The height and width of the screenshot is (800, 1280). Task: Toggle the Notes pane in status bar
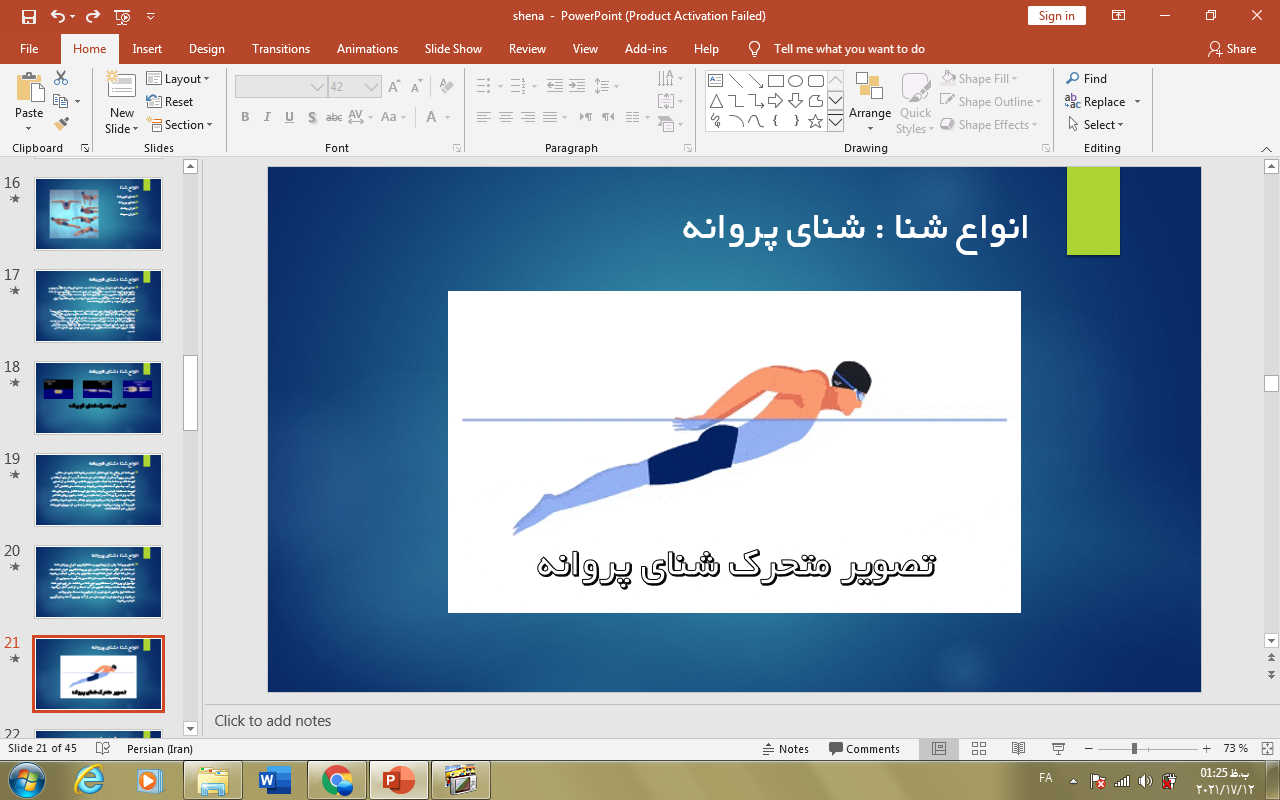click(785, 748)
